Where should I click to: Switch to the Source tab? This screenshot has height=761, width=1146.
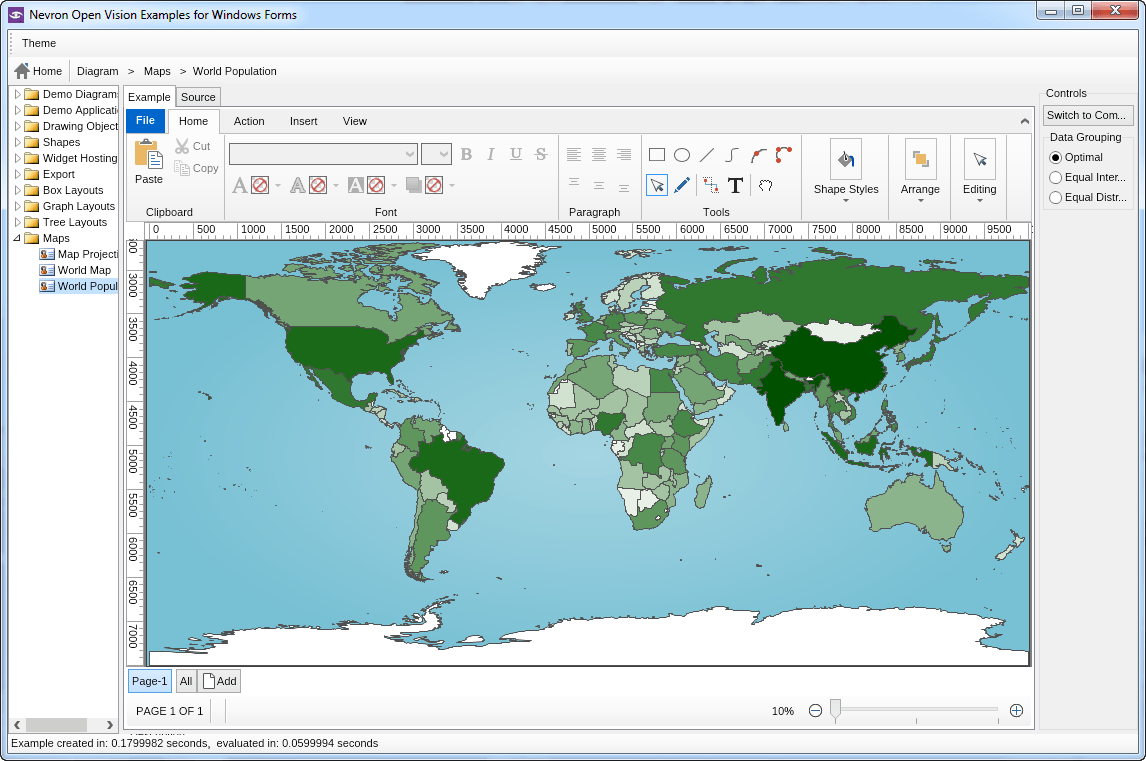pos(198,97)
